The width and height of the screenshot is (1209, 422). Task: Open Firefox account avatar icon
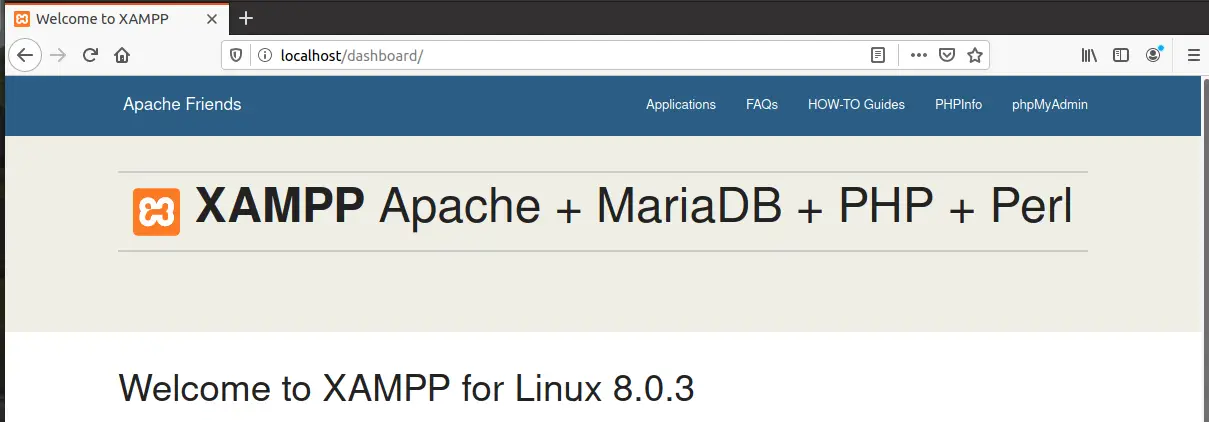[x=1153, y=55]
